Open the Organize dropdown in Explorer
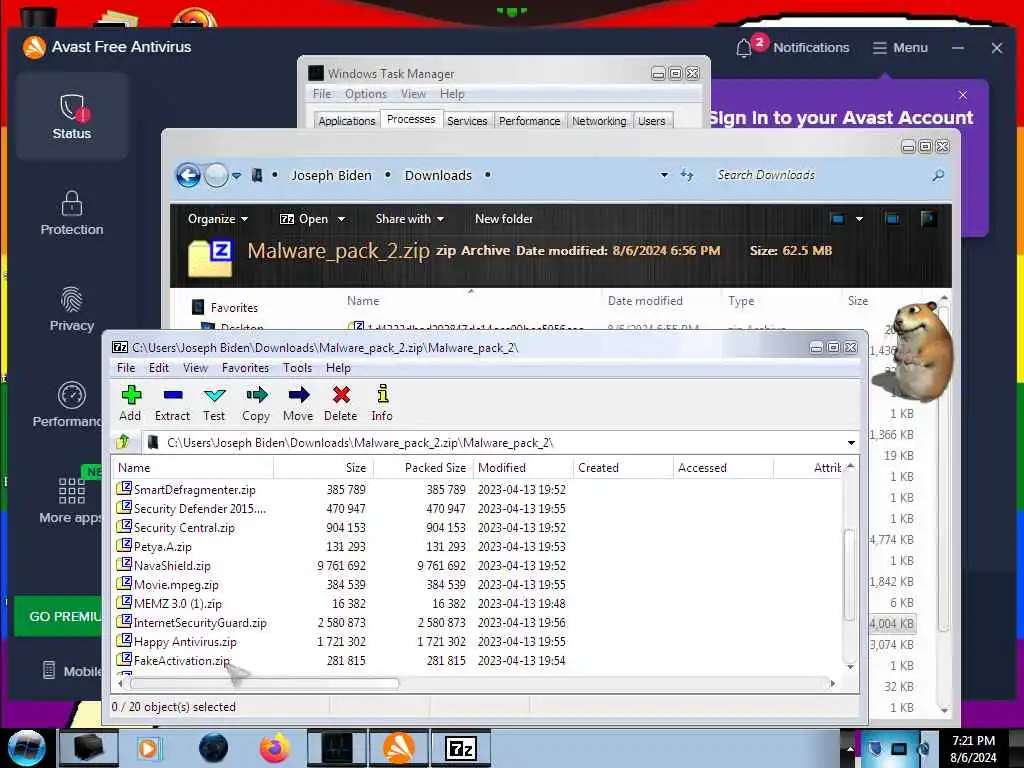Image resolution: width=1024 pixels, height=768 pixels. click(x=217, y=219)
